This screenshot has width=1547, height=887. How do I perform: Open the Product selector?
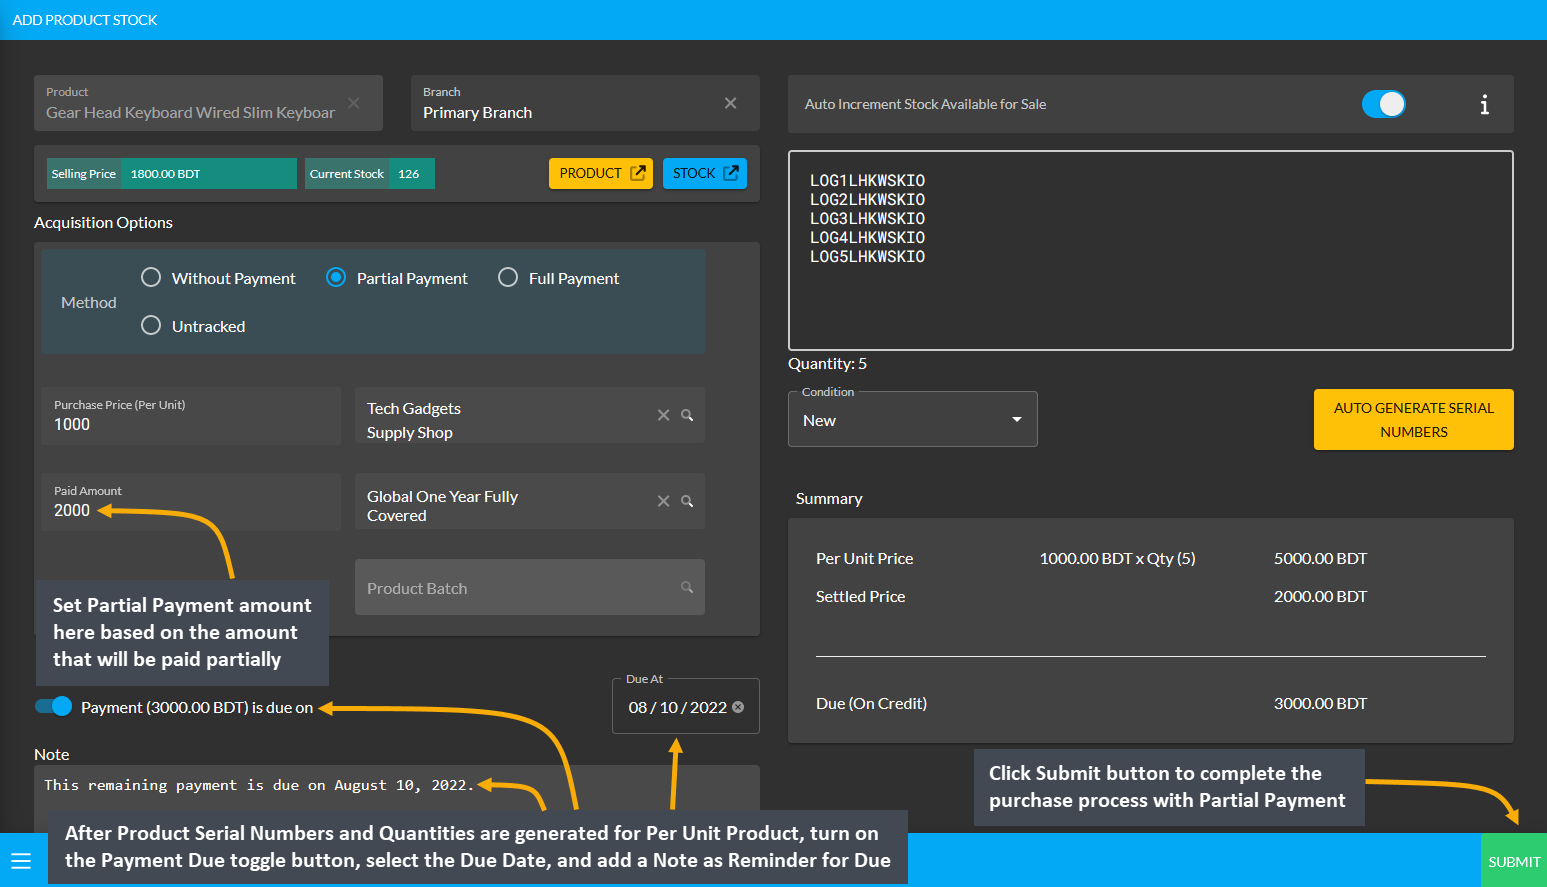[x=208, y=103]
